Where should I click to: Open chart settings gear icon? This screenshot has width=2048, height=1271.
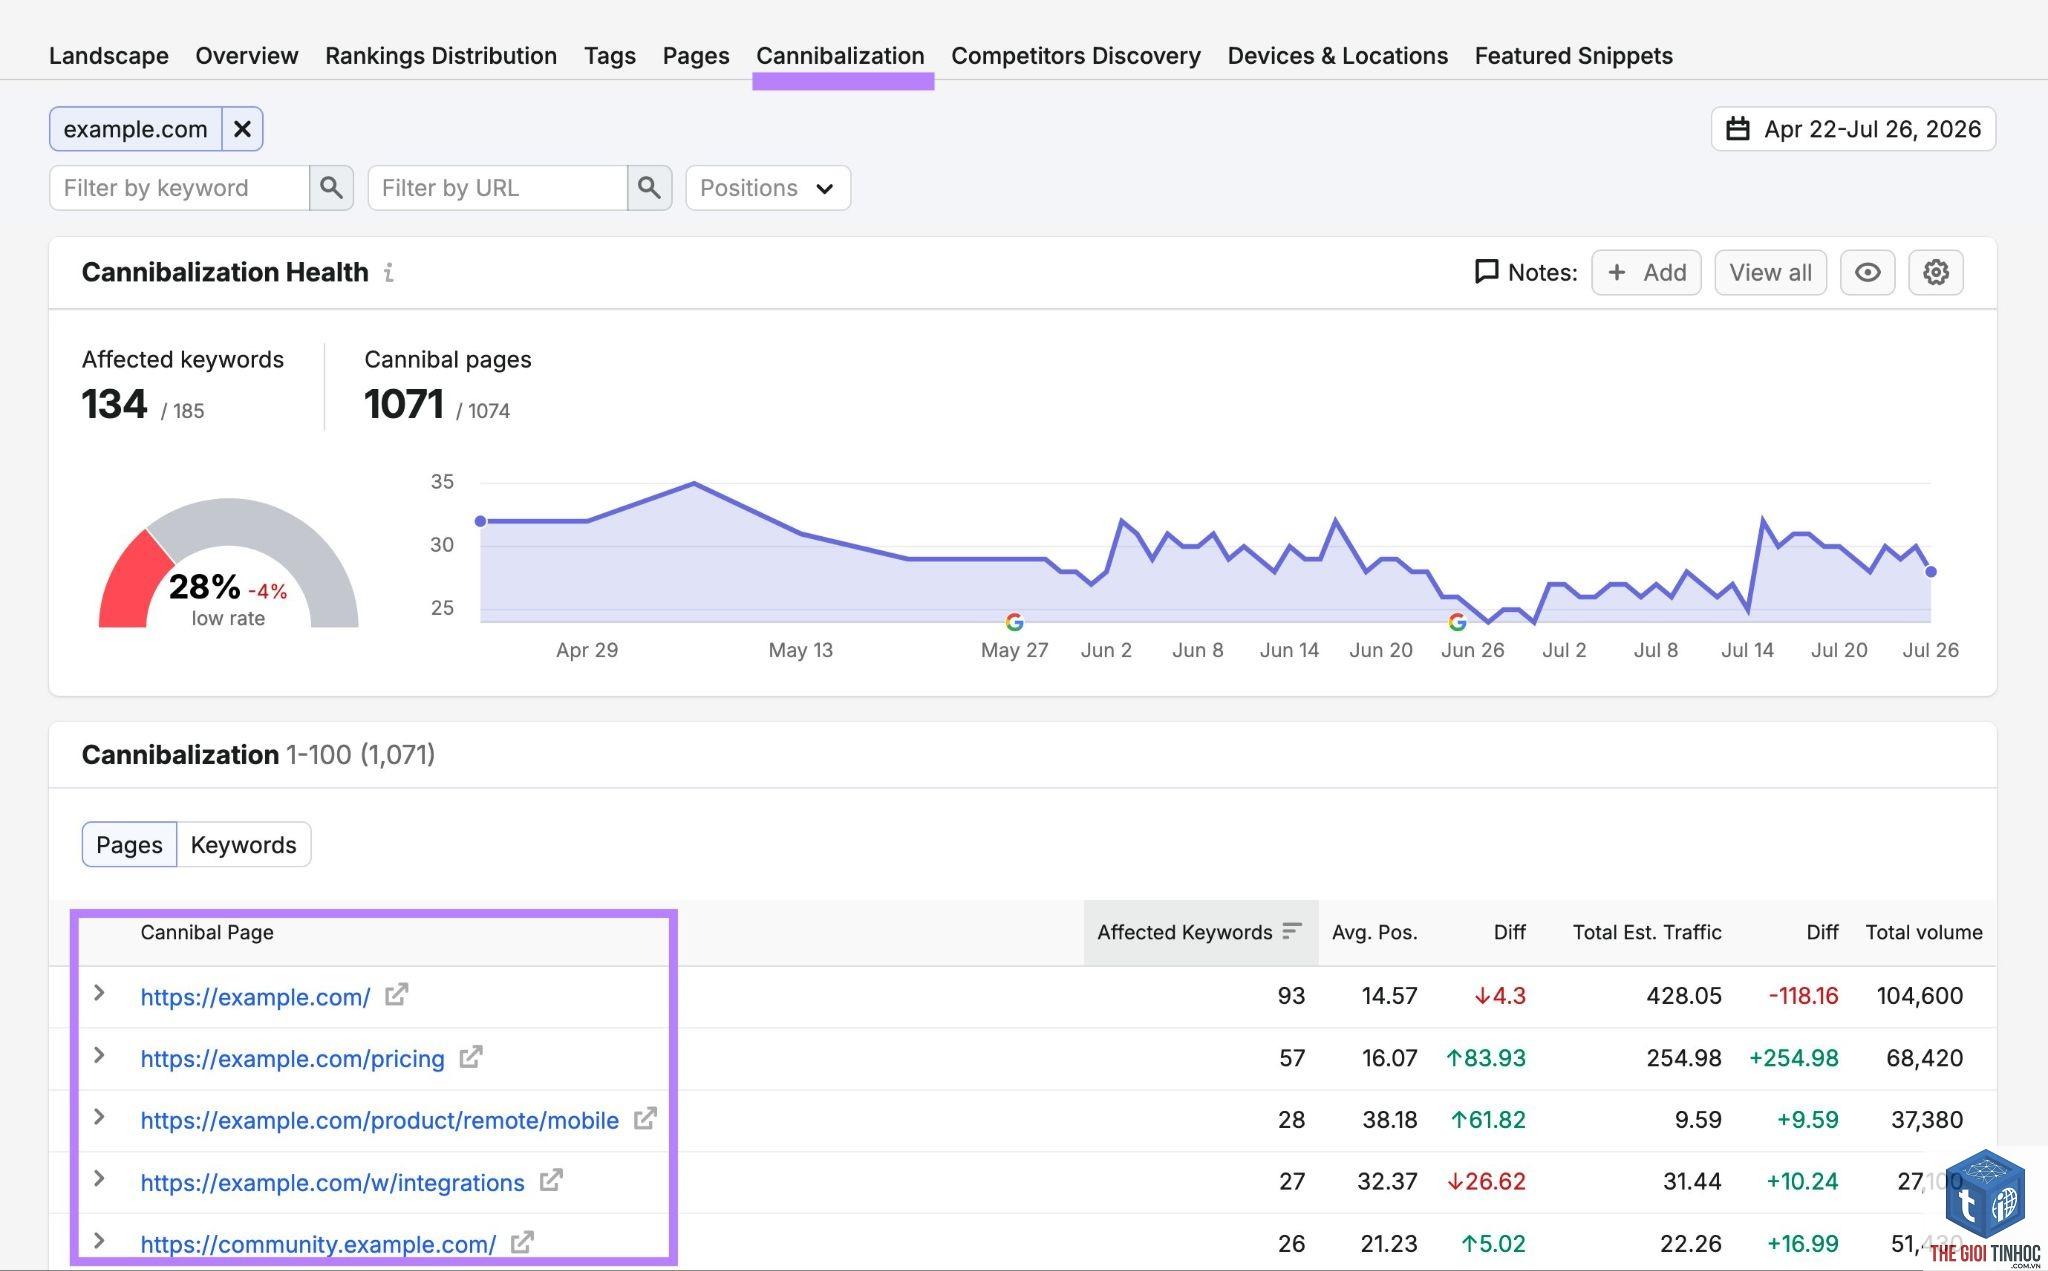coord(1936,272)
